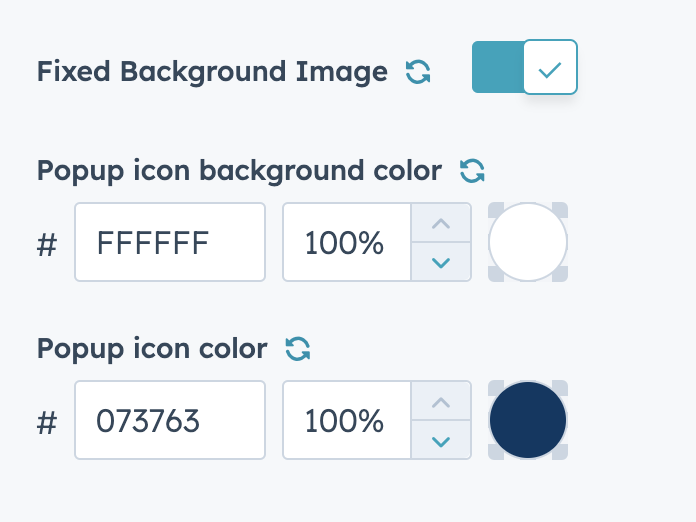Focus the Popup icon color 100% opacity field
The width and height of the screenshot is (696, 522).
pos(346,420)
